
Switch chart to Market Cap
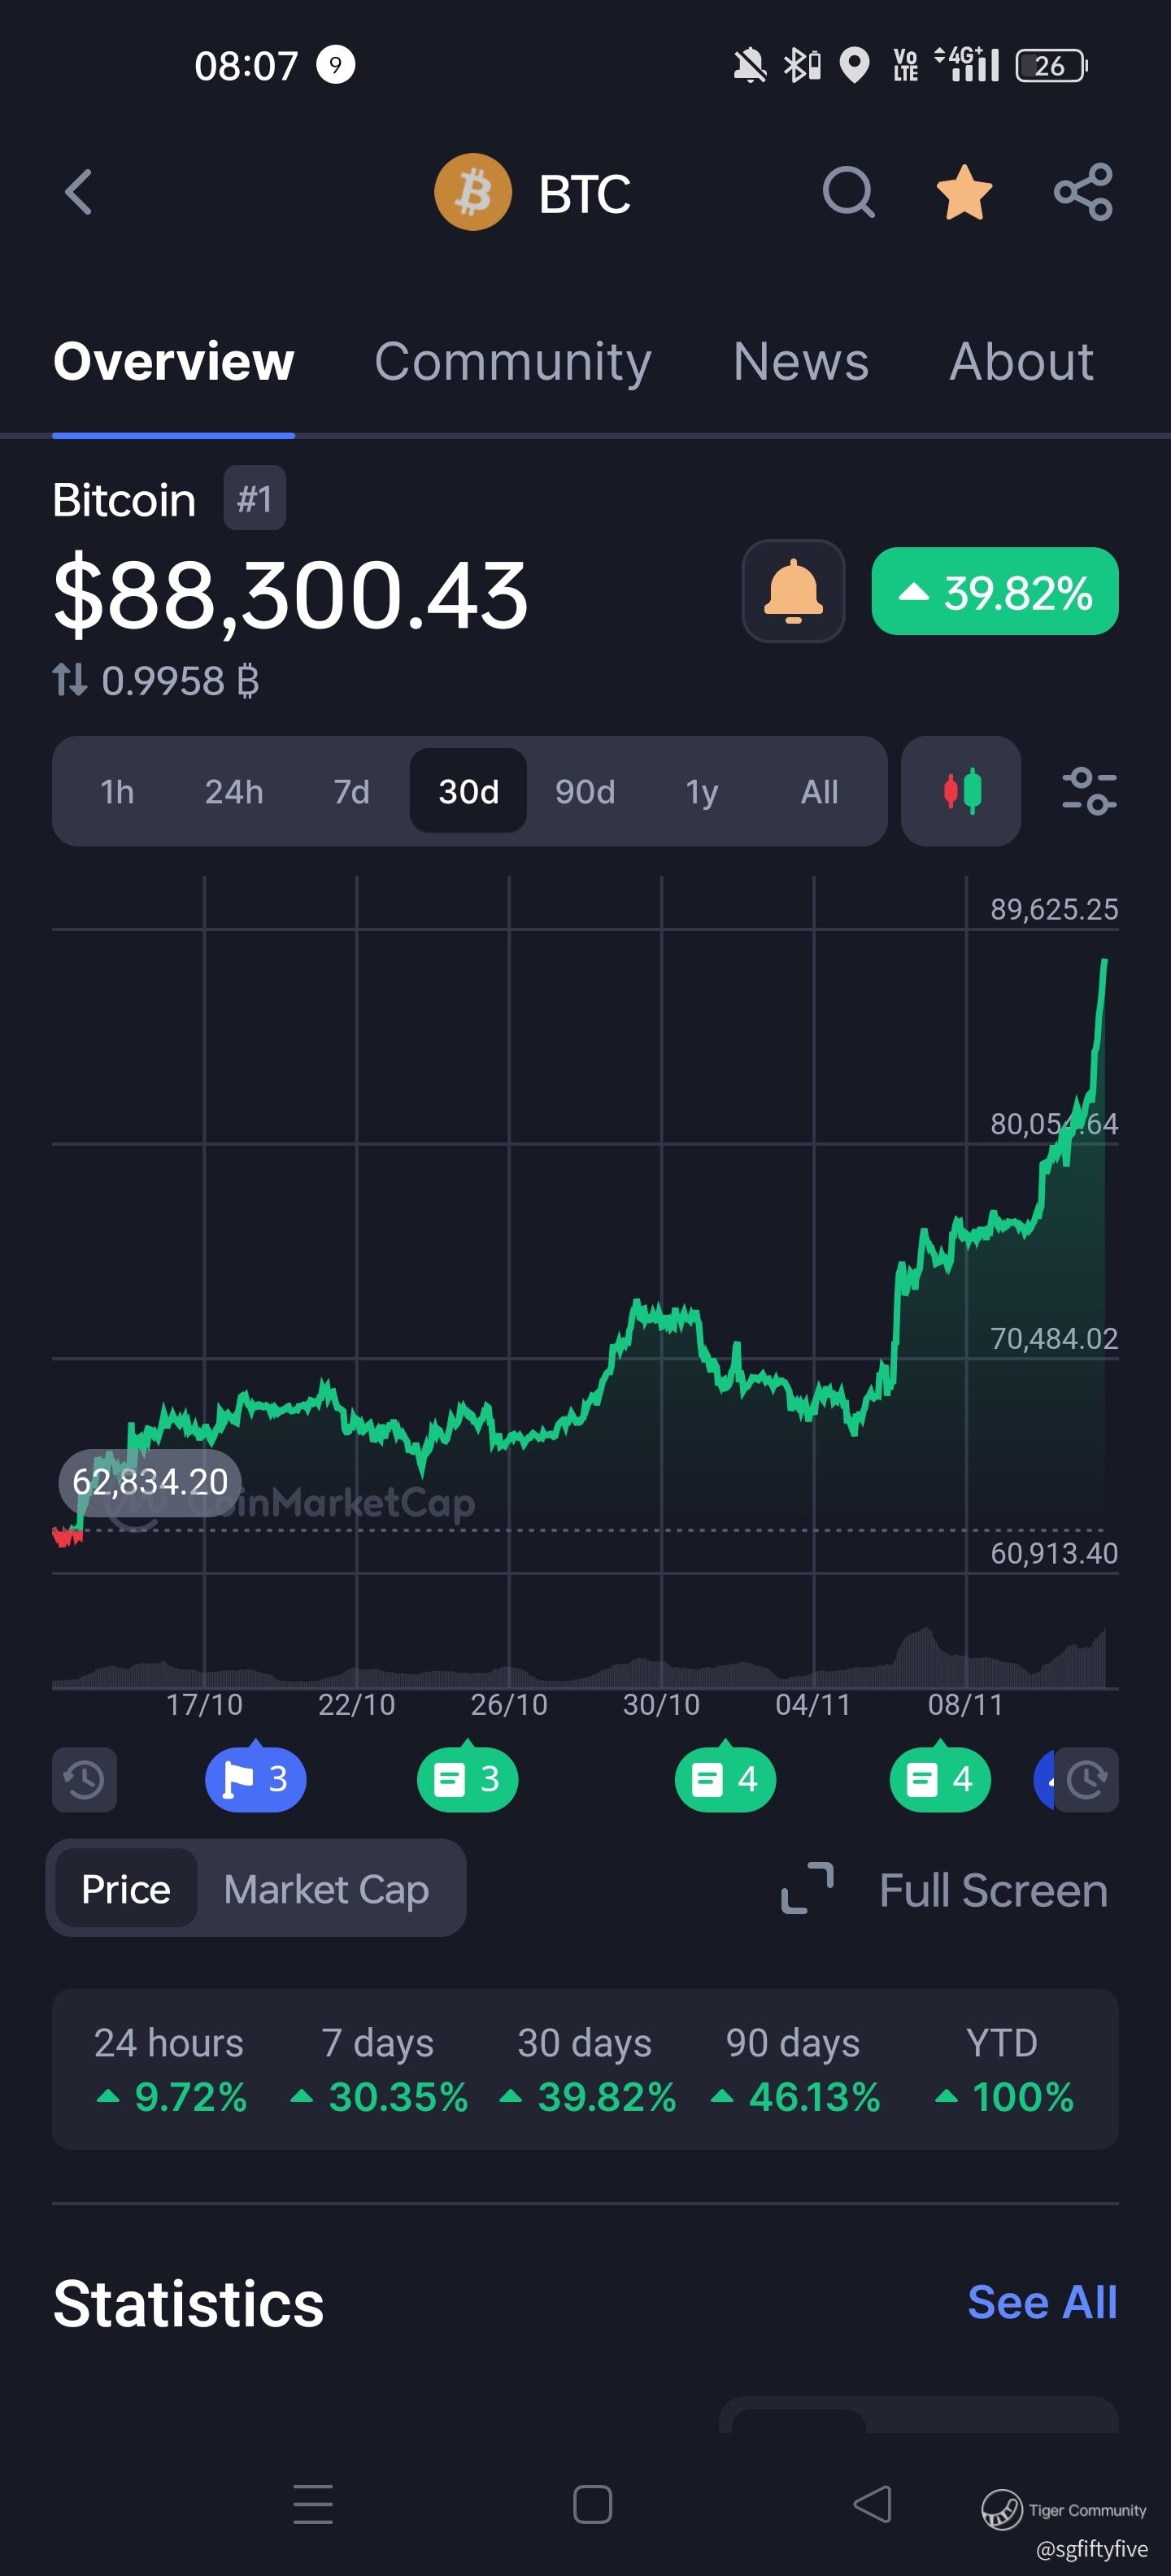tap(326, 1889)
